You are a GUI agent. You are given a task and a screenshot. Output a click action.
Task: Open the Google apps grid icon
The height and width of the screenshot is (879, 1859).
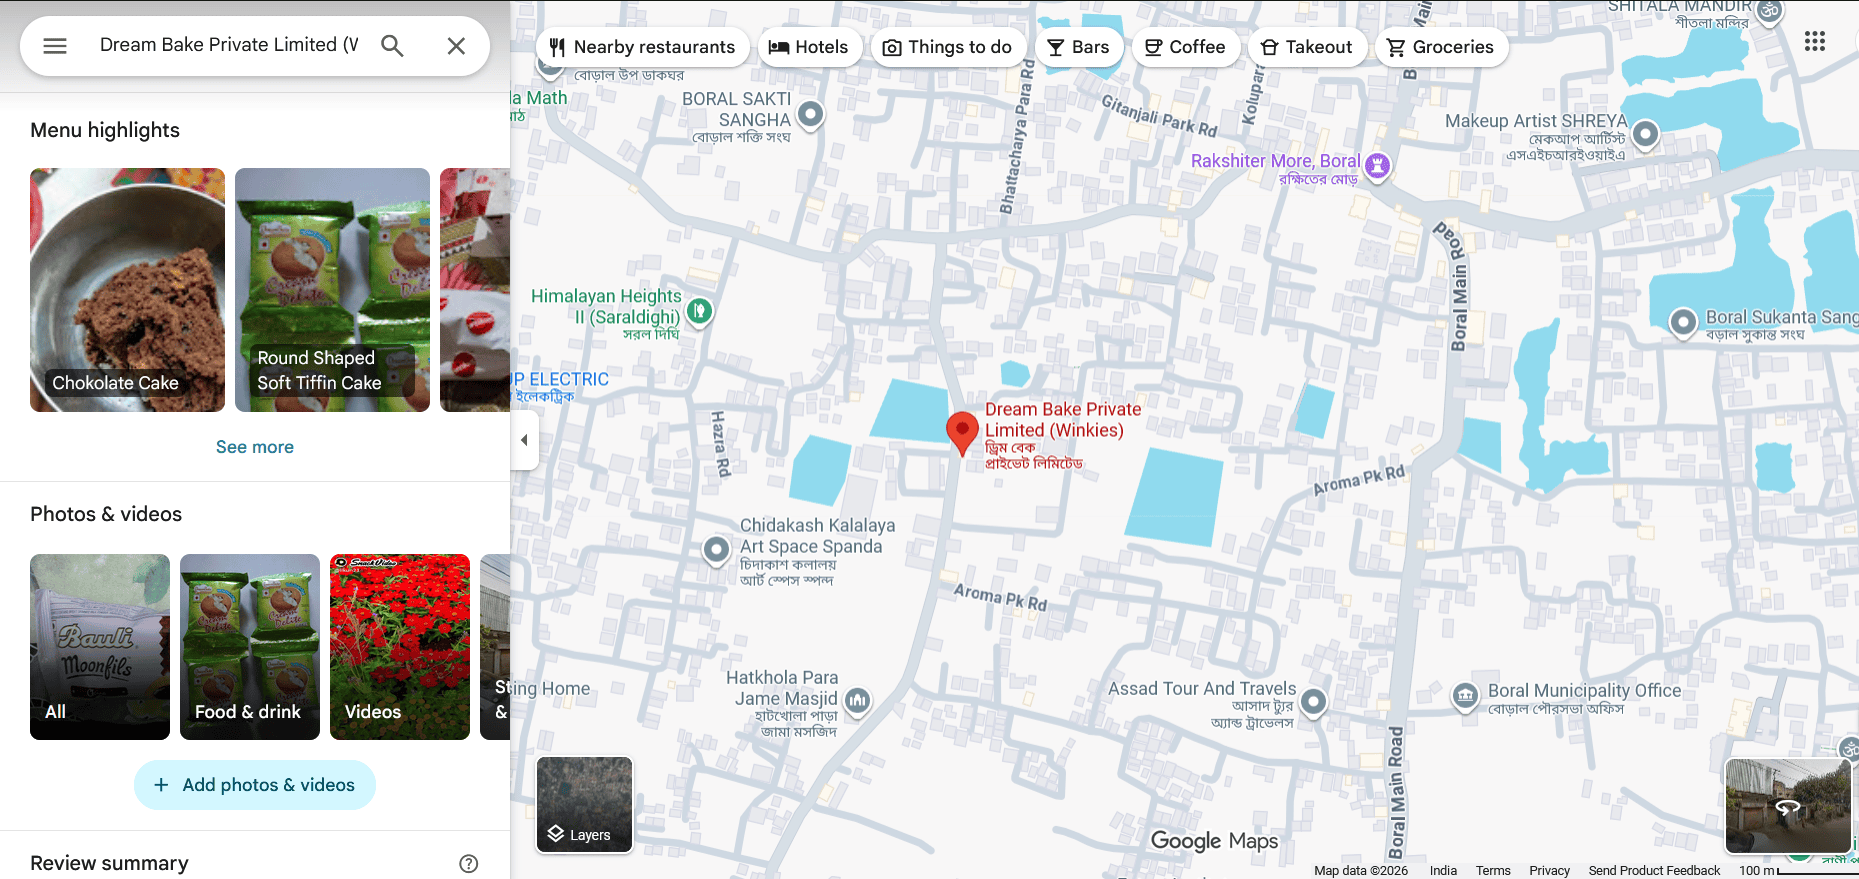(x=1814, y=41)
